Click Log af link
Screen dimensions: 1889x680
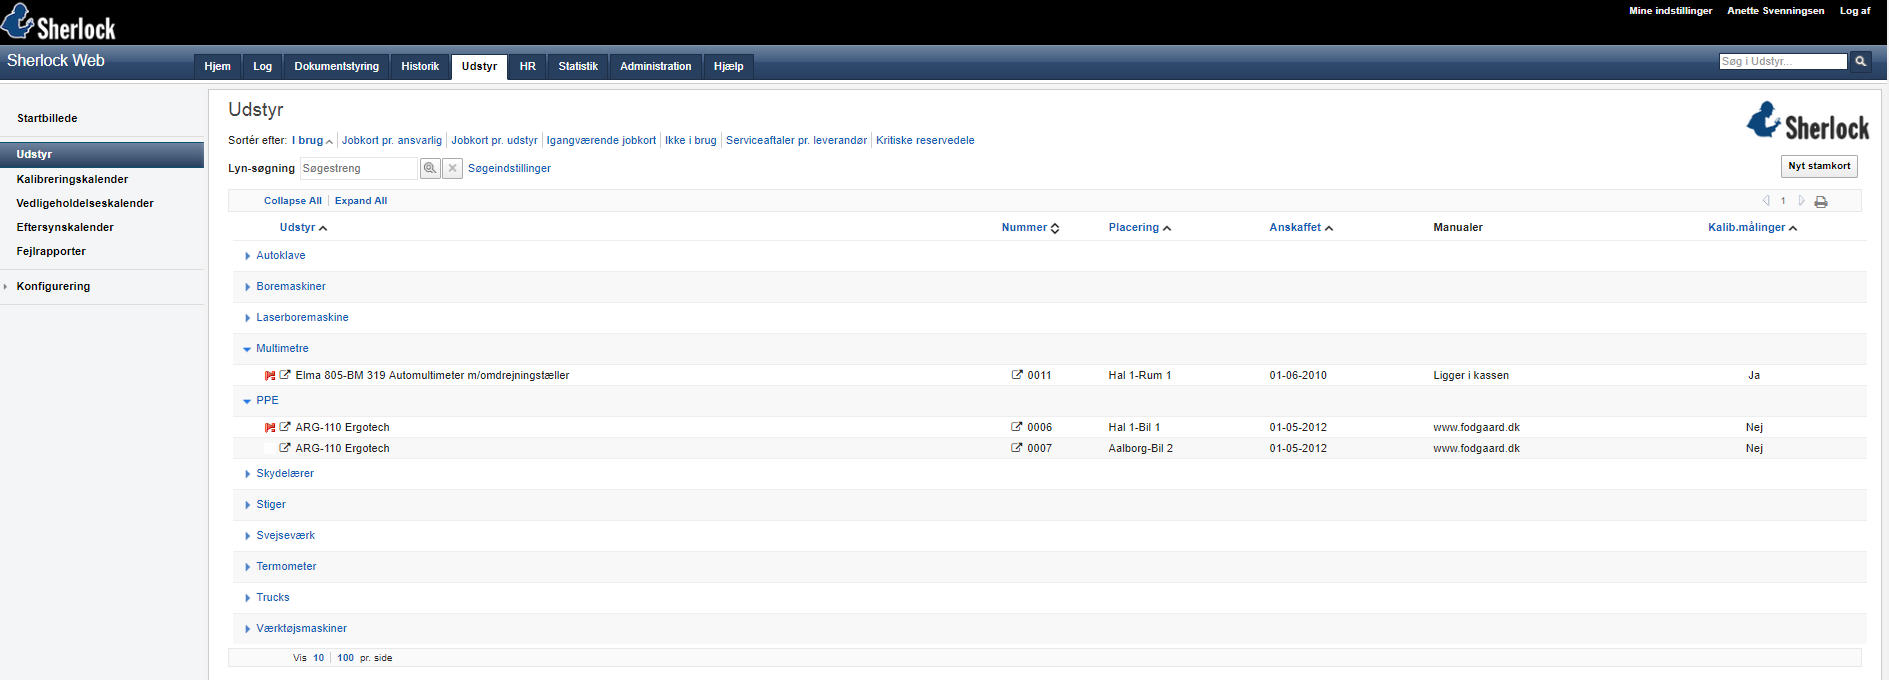(1855, 11)
